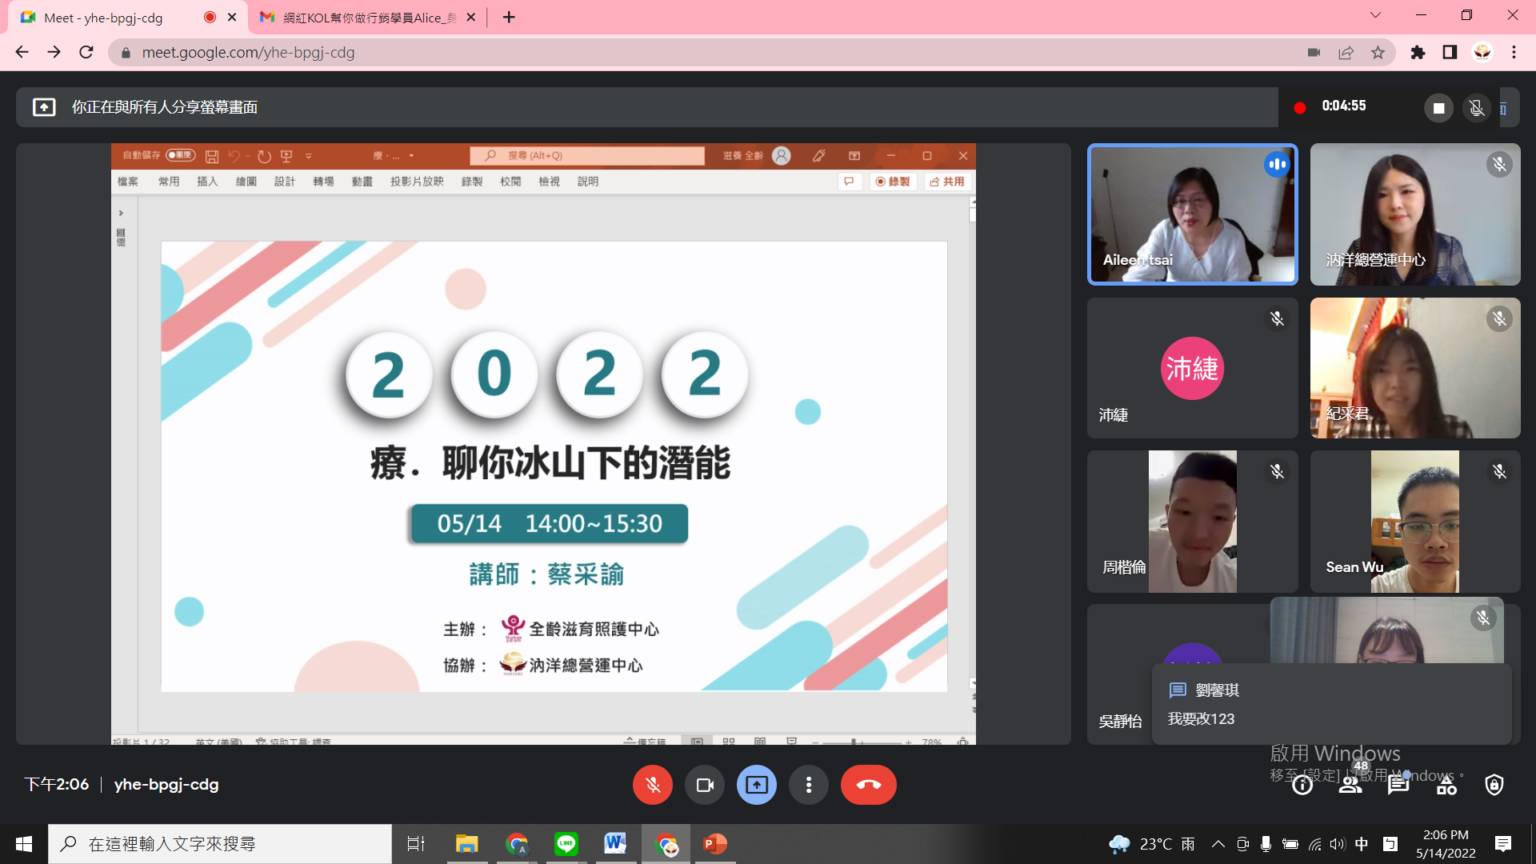Hang up the Google Meet call

coord(868,785)
